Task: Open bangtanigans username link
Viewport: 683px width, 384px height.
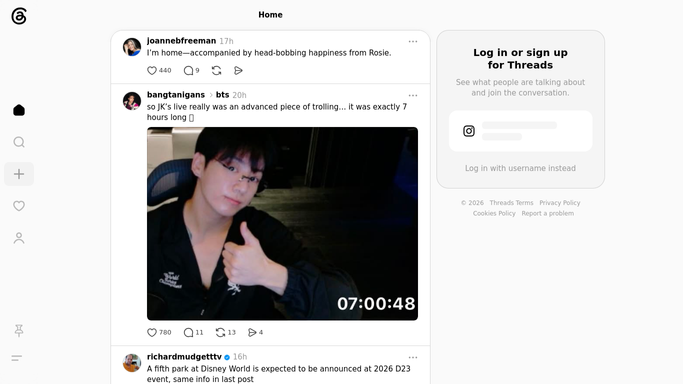Action: (176, 95)
